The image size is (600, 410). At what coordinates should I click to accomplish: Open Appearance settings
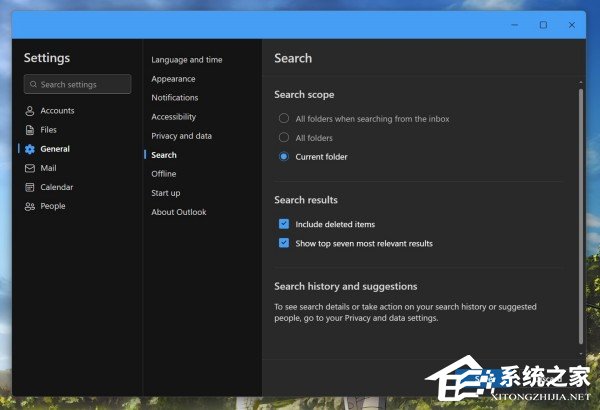tap(173, 79)
